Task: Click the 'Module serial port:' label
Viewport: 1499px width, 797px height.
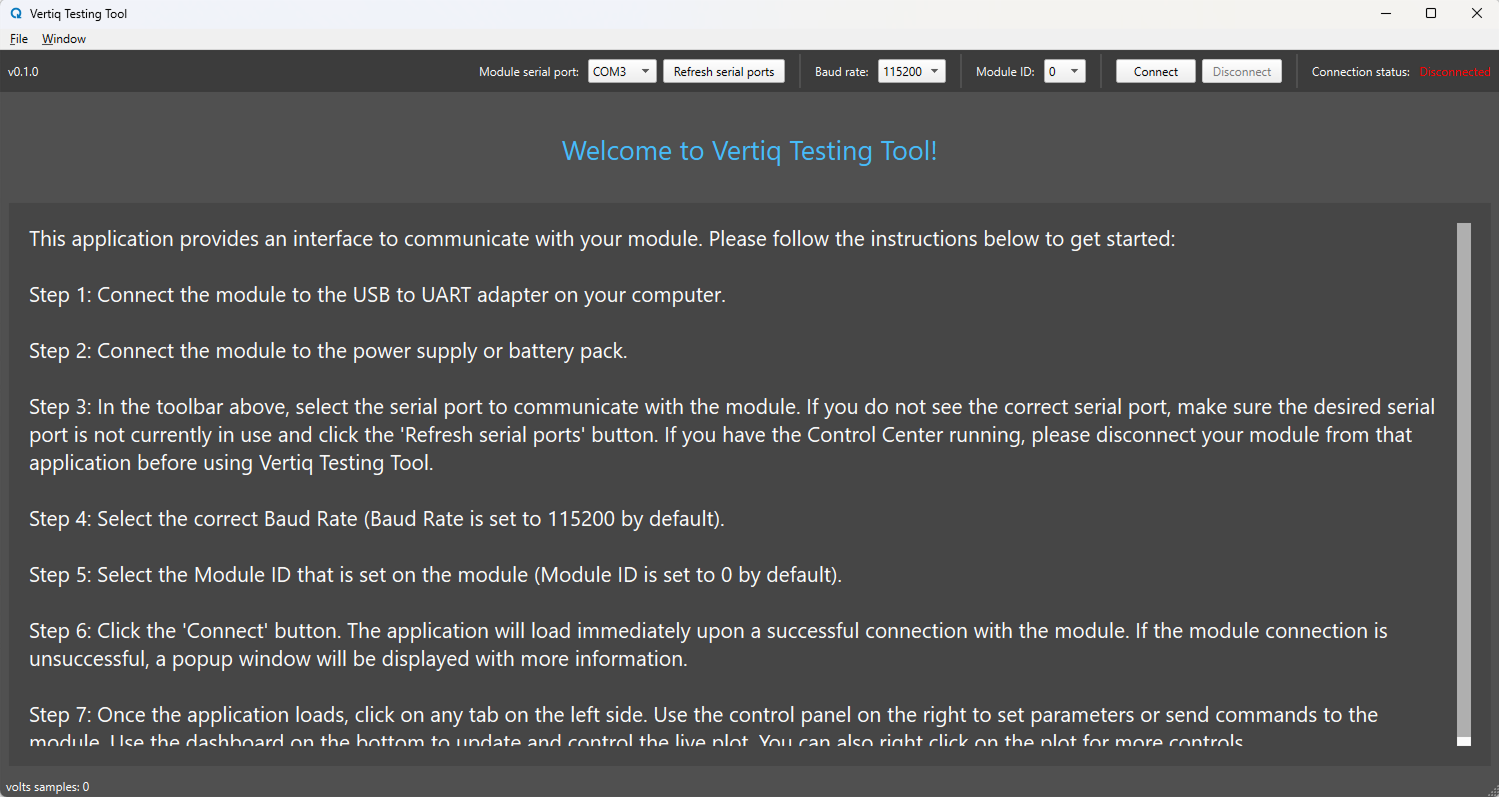Action: pos(529,72)
